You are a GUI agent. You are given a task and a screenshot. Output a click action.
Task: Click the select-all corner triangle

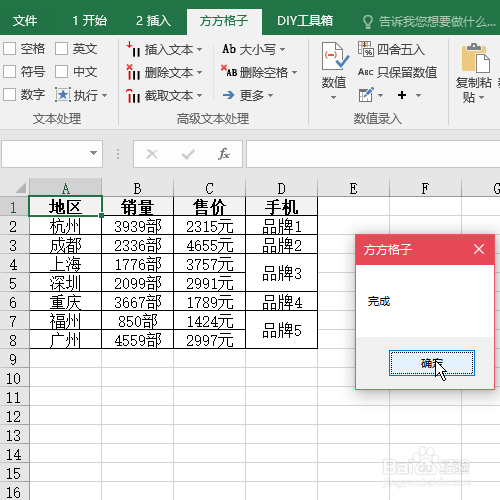pyautogui.click(x=21, y=188)
